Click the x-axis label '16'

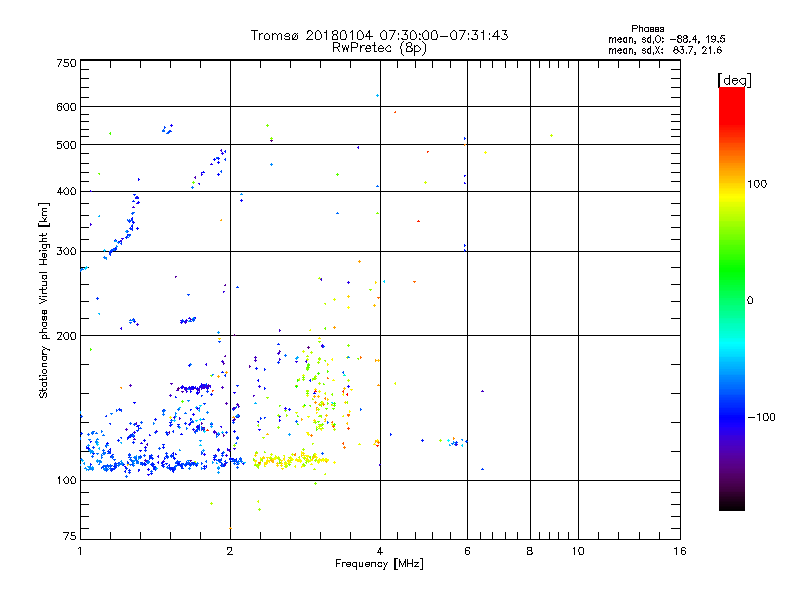click(x=680, y=551)
